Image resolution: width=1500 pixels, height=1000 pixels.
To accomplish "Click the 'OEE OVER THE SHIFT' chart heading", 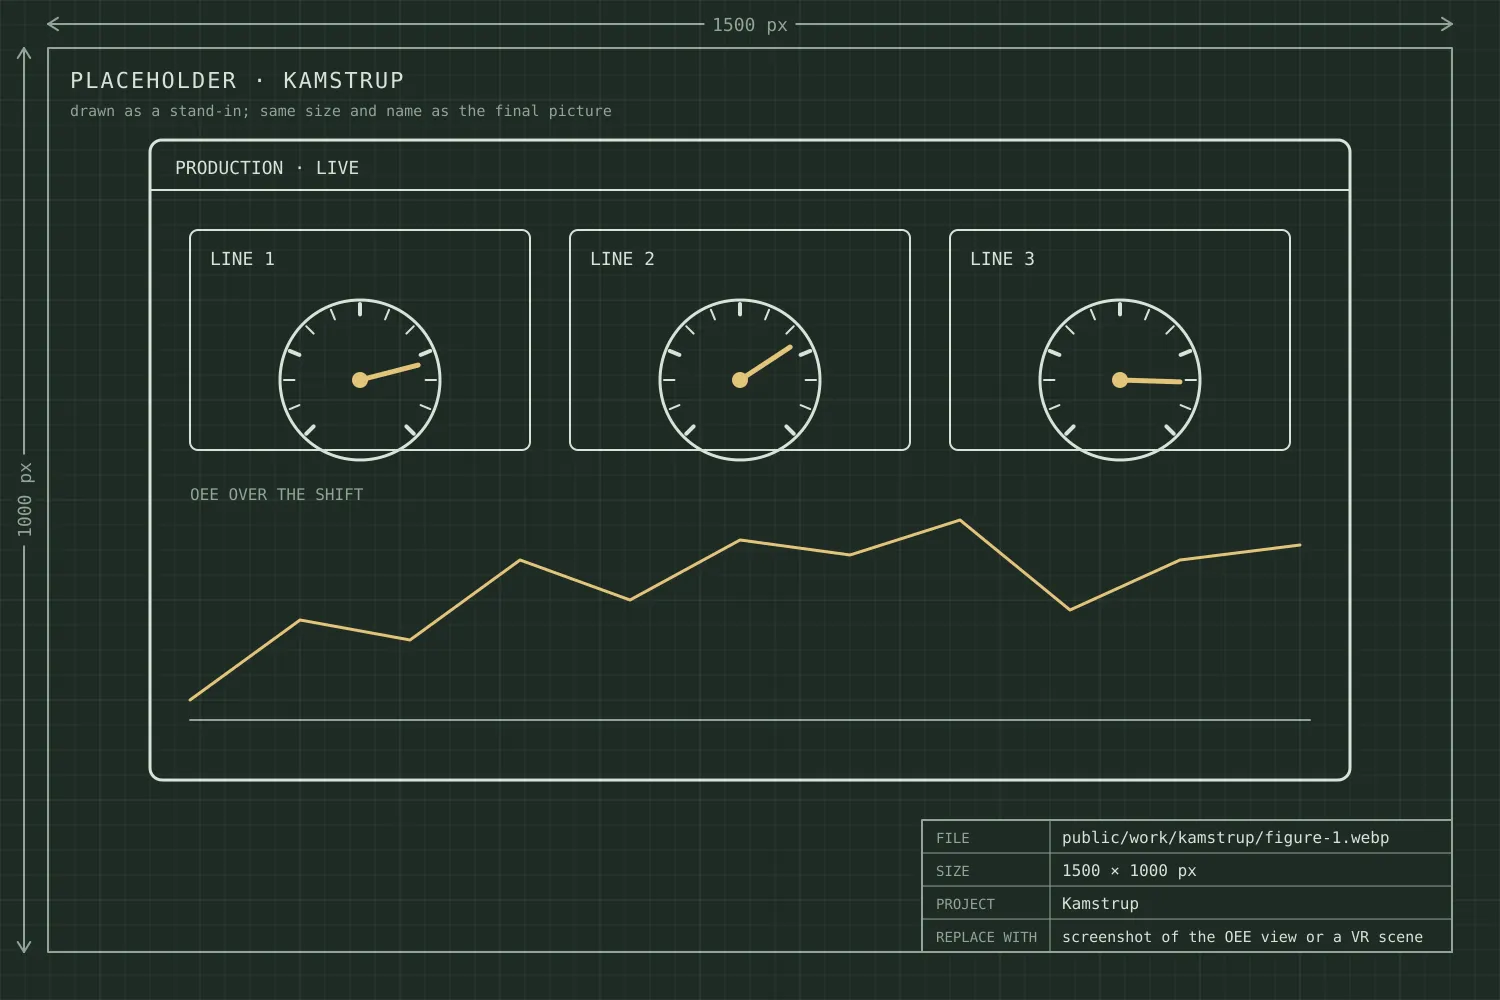I will [277, 494].
